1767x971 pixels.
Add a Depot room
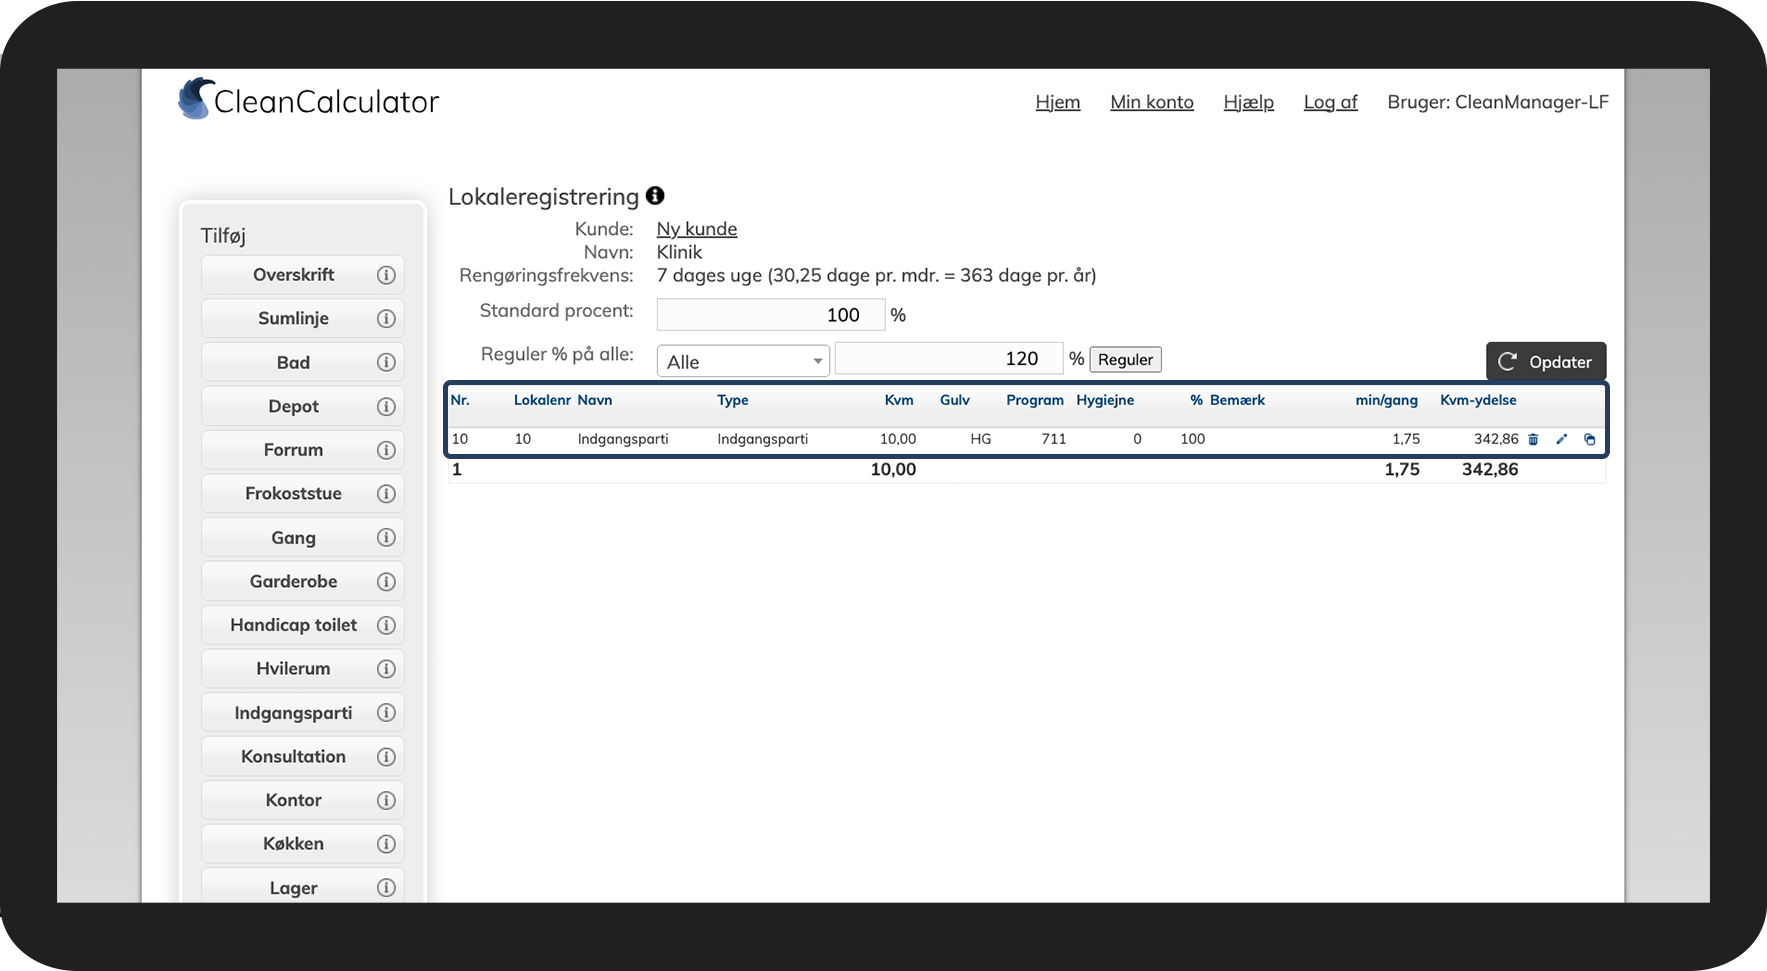pyautogui.click(x=303, y=406)
